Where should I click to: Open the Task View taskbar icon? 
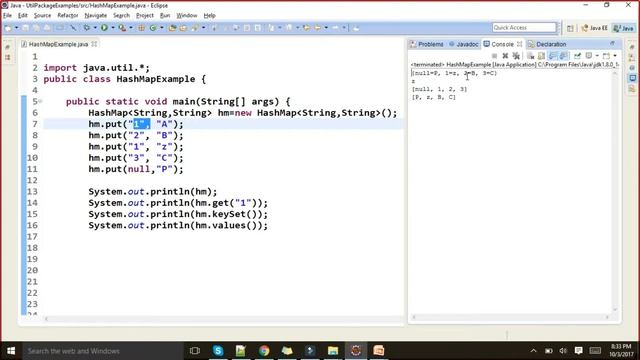point(195,351)
